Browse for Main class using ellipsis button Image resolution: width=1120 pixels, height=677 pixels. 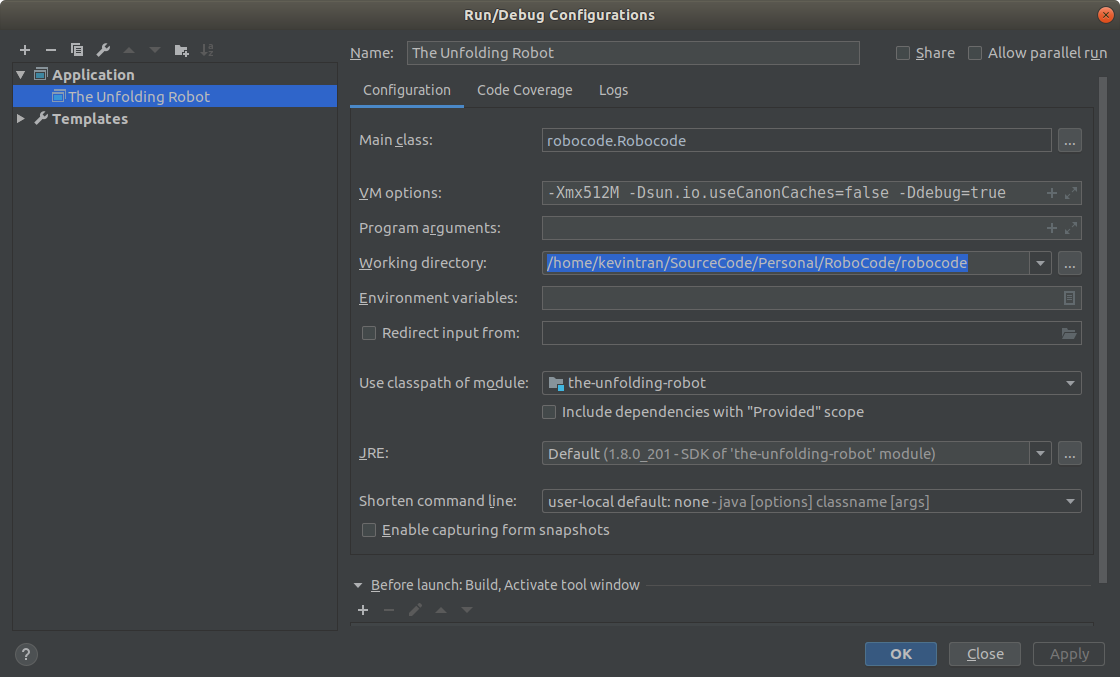point(1069,141)
